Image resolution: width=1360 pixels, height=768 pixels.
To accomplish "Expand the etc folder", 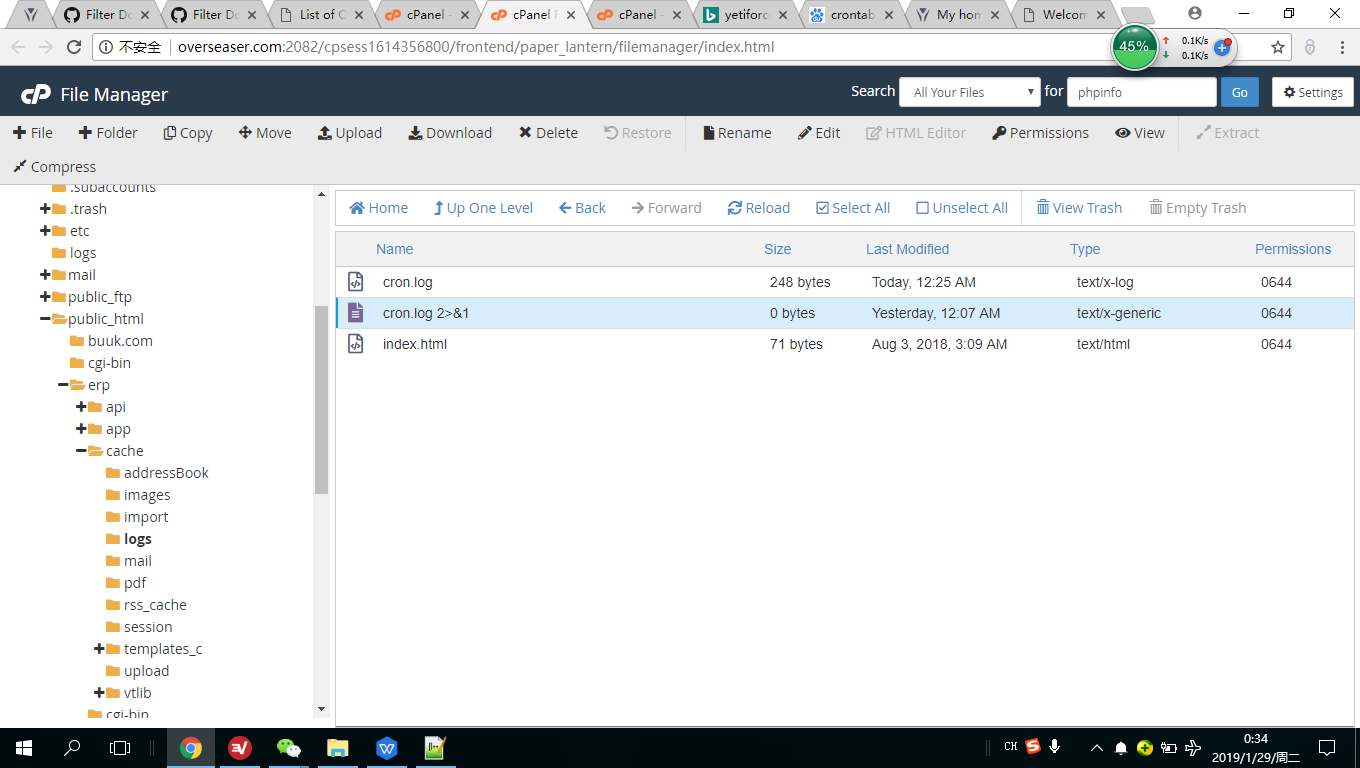I will coord(45,231).
